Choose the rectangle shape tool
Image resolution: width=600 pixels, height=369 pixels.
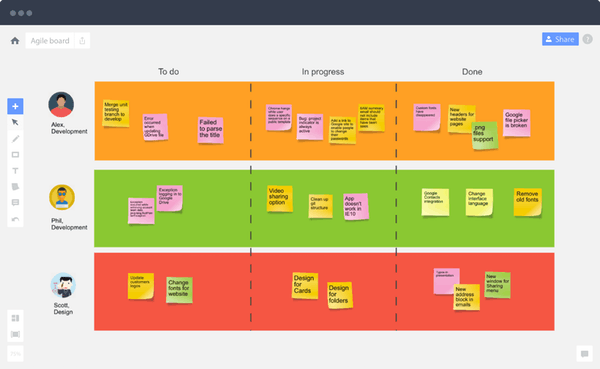15,155
